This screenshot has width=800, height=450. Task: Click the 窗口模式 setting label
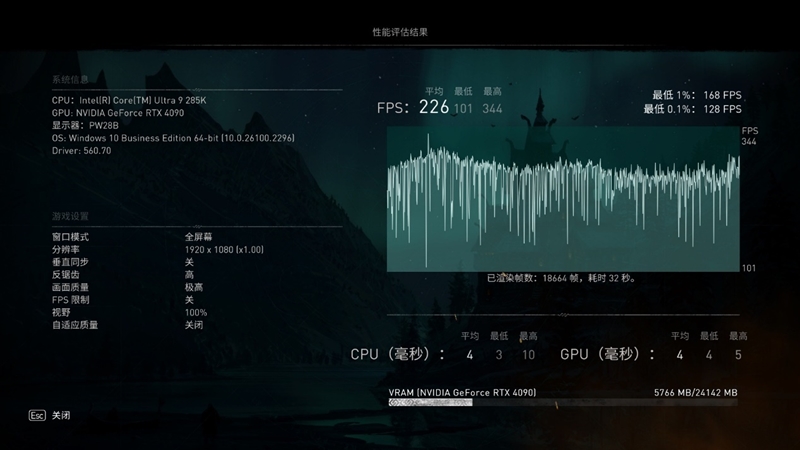pyautogui.click(x=70, y=237)
